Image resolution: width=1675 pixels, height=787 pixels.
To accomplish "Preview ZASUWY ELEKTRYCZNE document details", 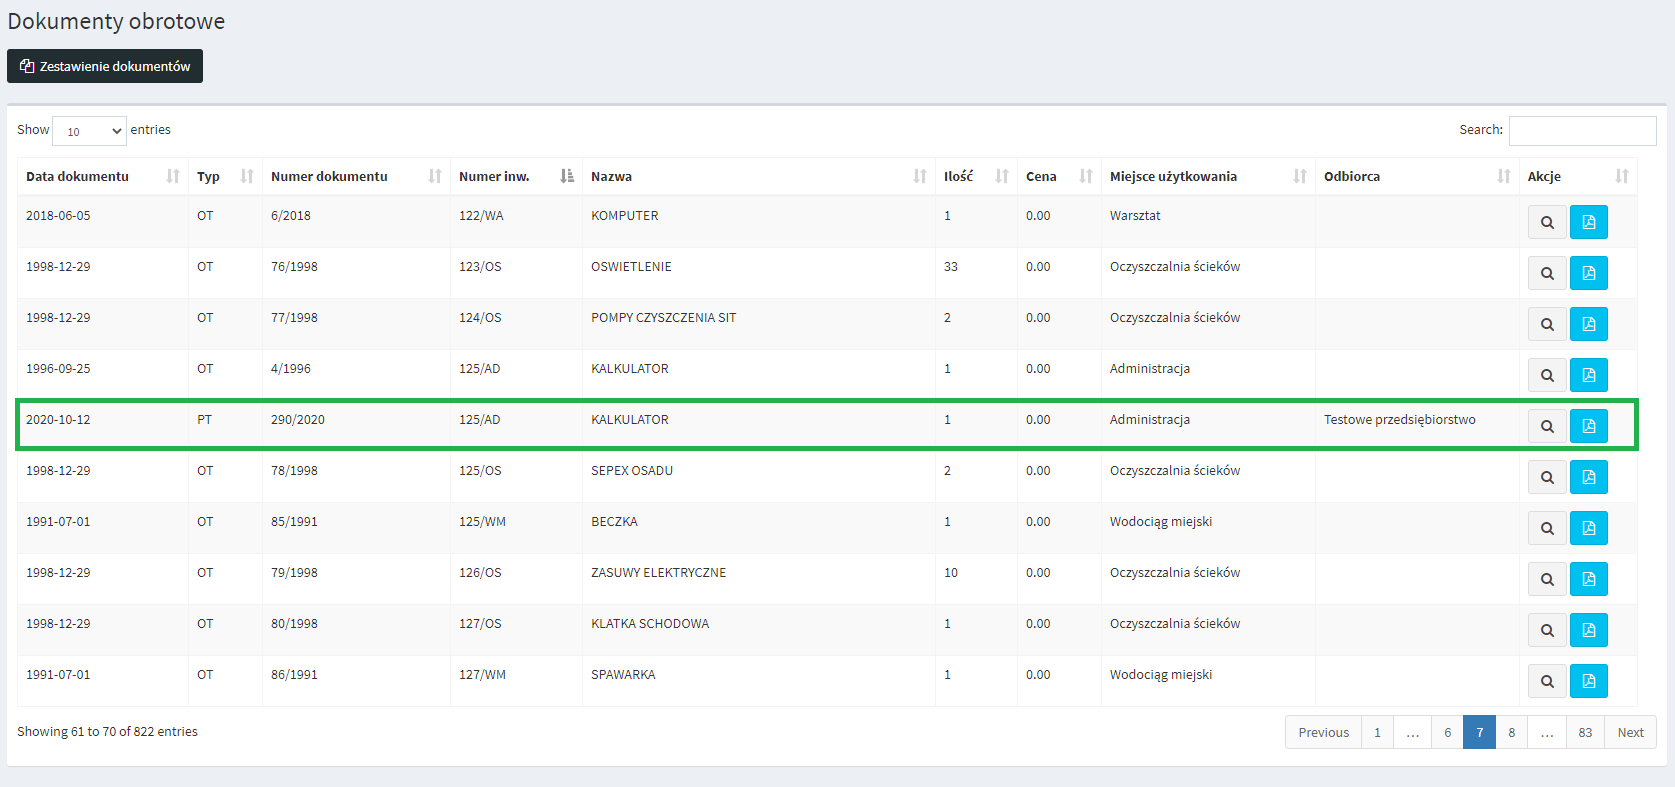I will 1546,579.
